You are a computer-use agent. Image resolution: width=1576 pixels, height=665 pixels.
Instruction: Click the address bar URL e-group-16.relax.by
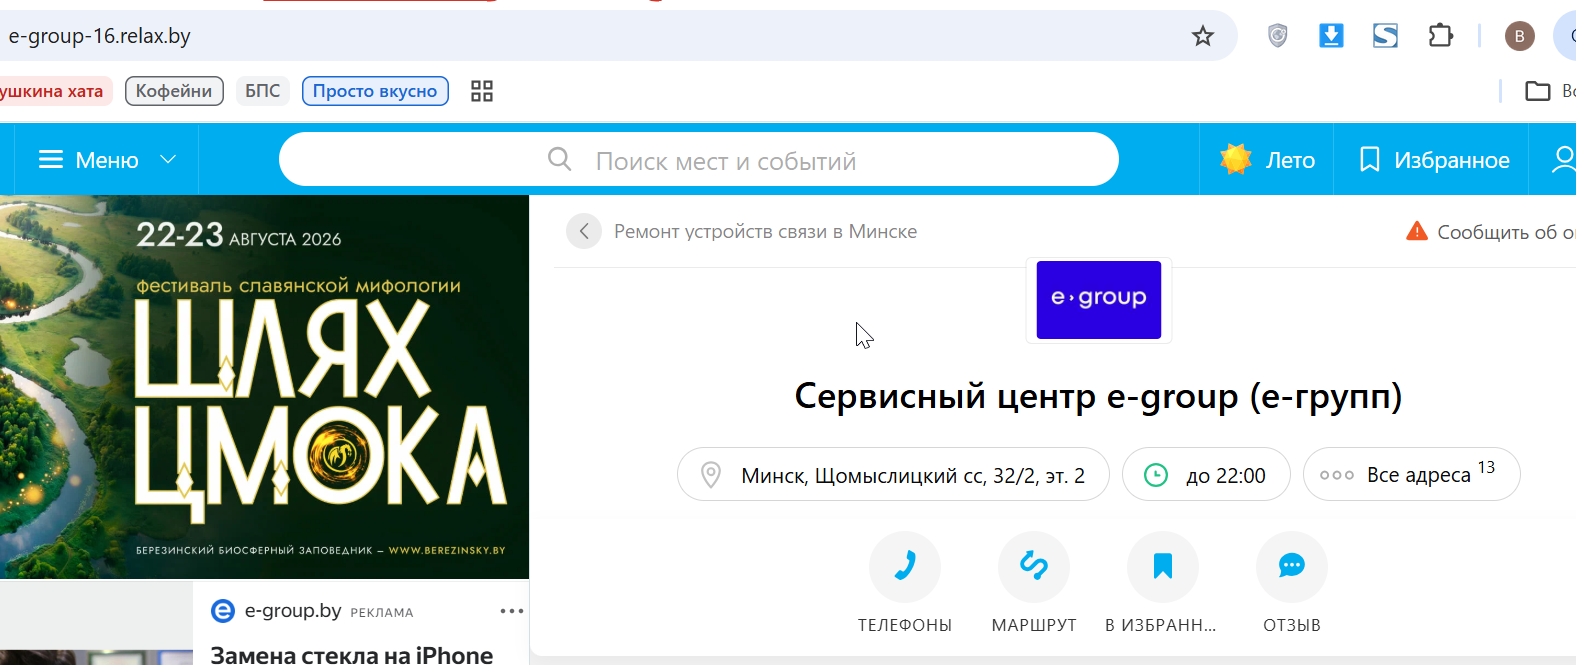[x=100, y=36]
